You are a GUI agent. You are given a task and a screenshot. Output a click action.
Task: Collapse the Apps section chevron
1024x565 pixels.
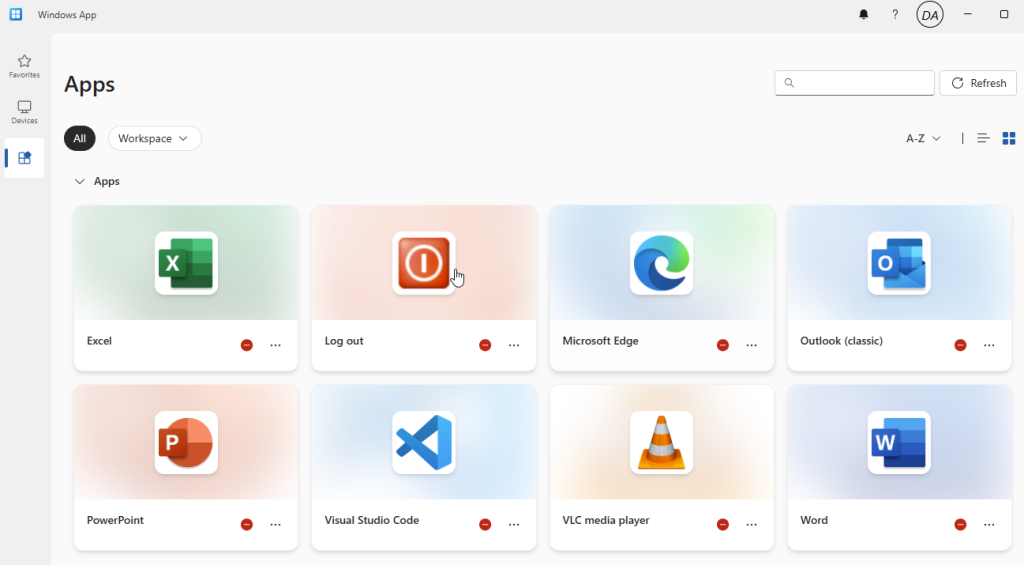80,182
